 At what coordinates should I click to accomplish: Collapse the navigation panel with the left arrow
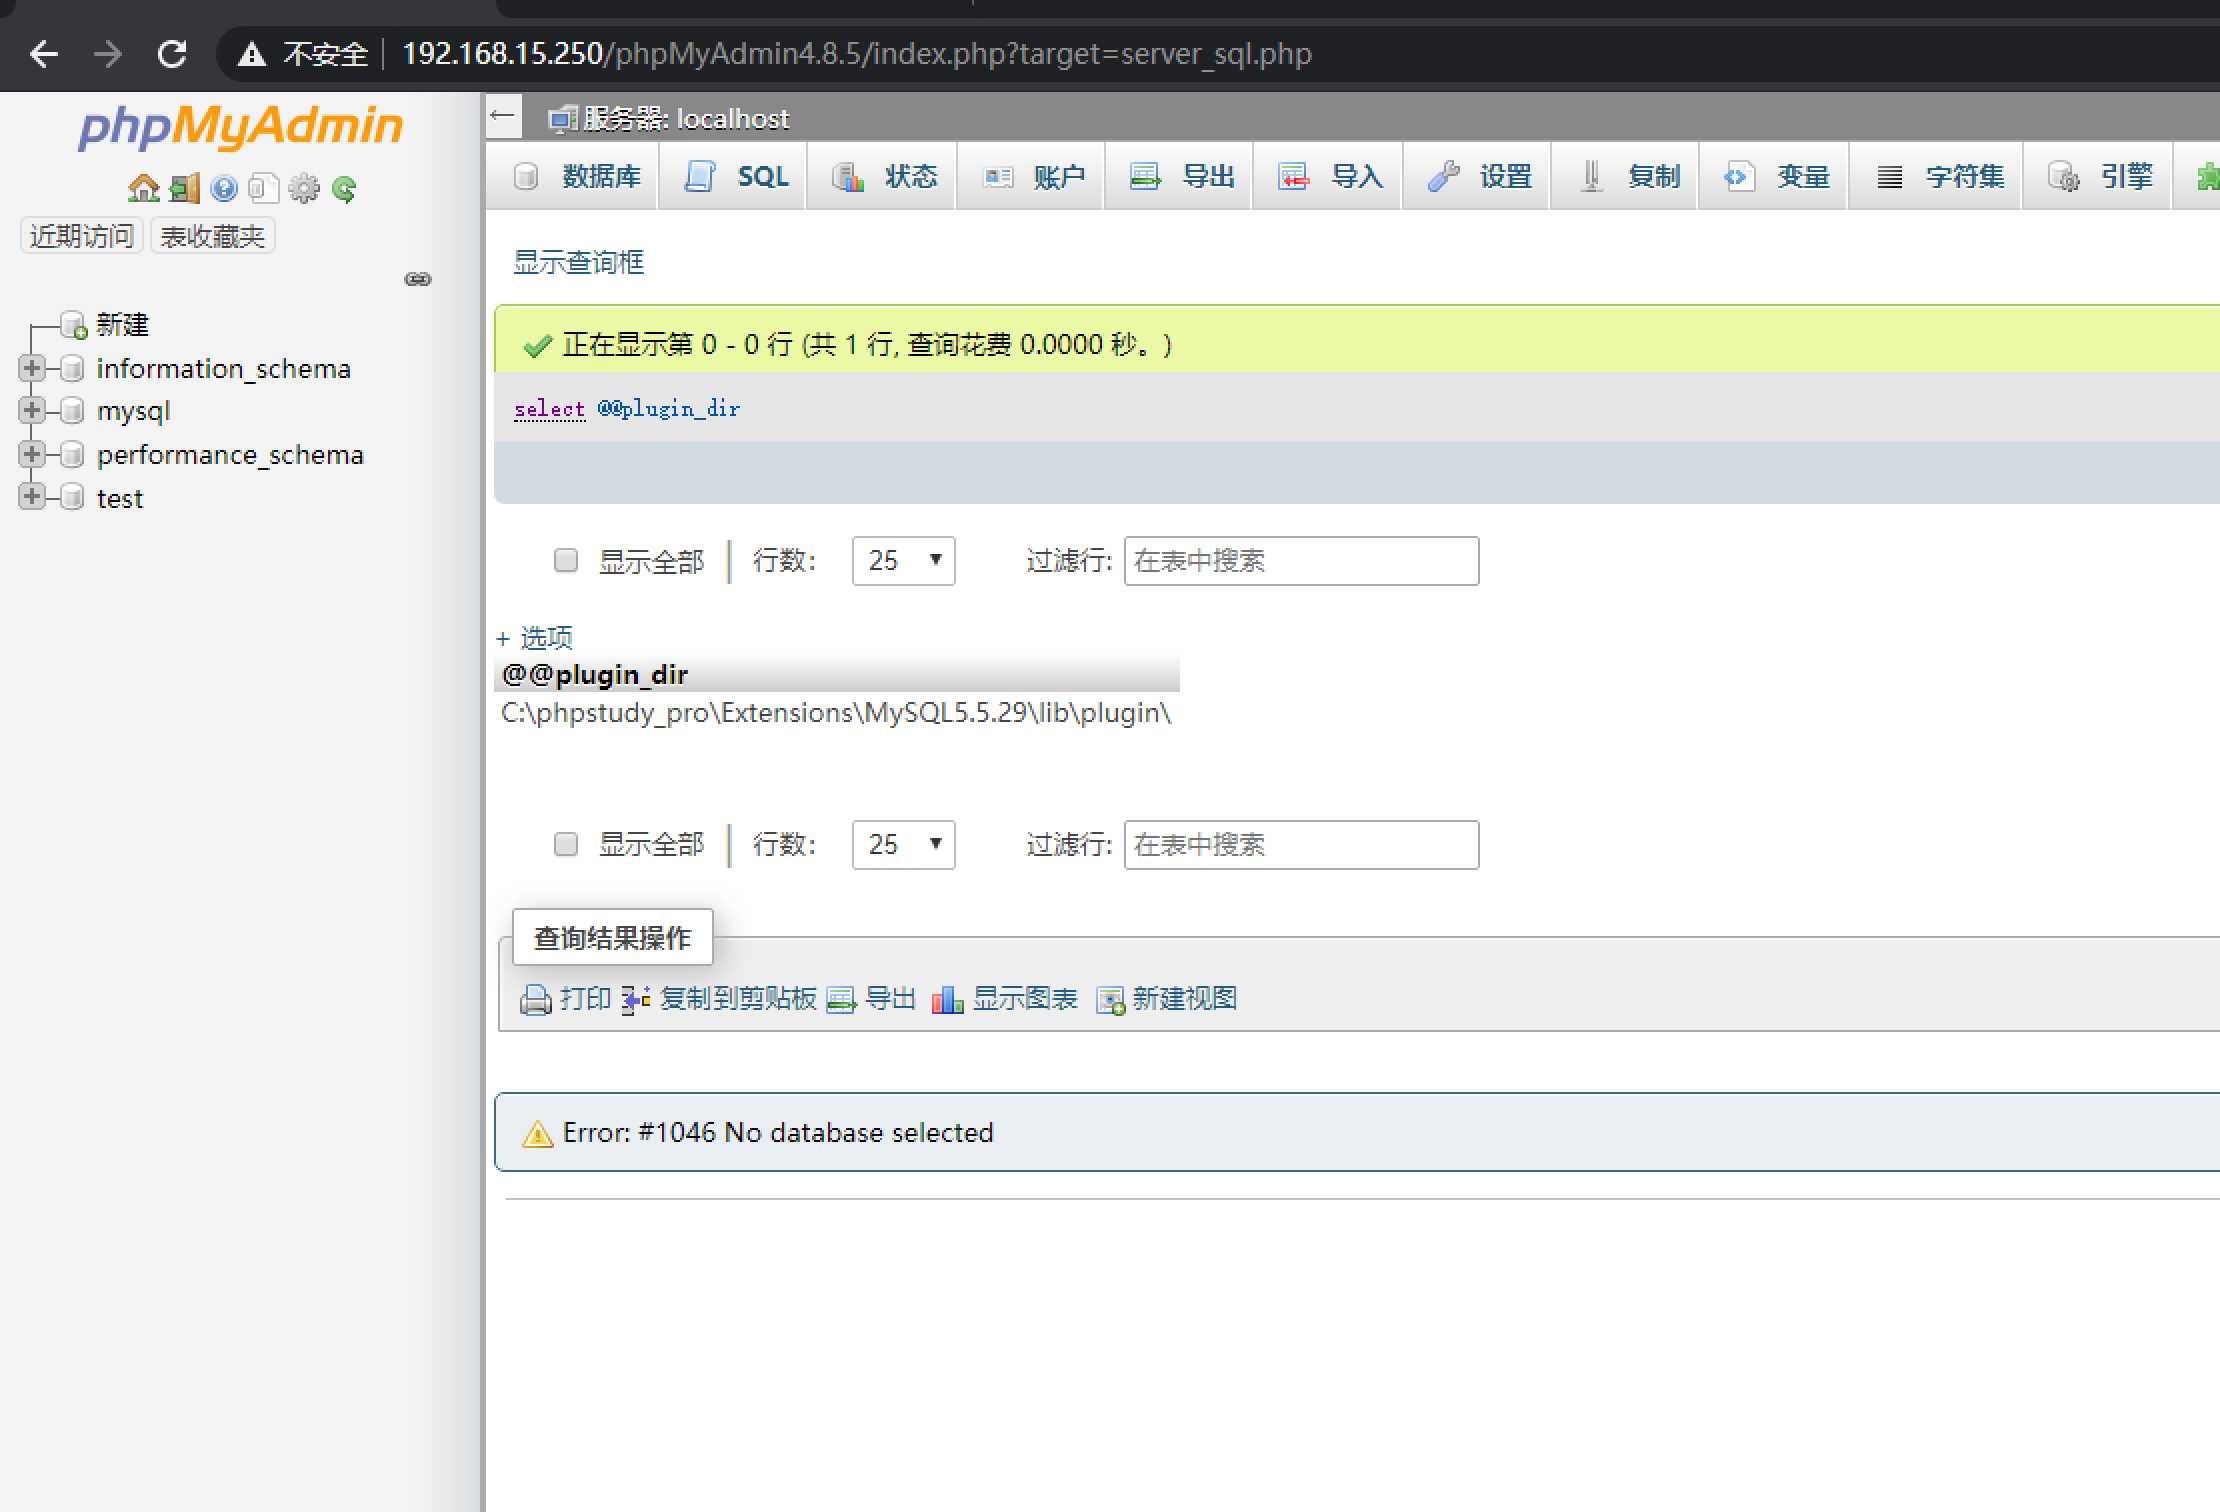504,117
